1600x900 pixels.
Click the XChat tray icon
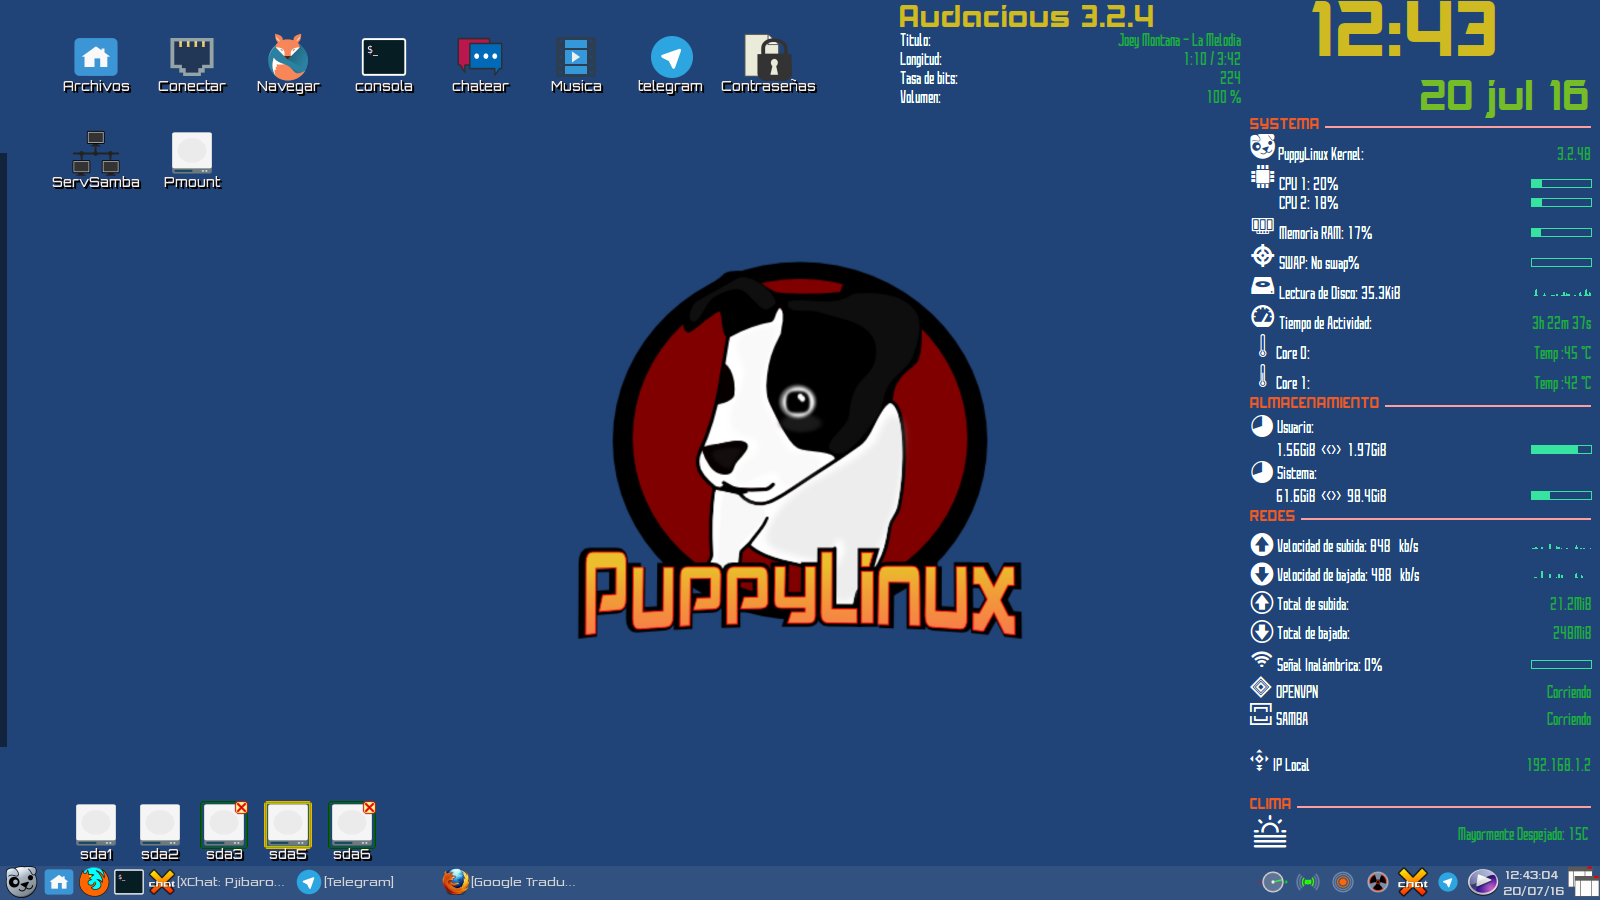(1413, 882)
